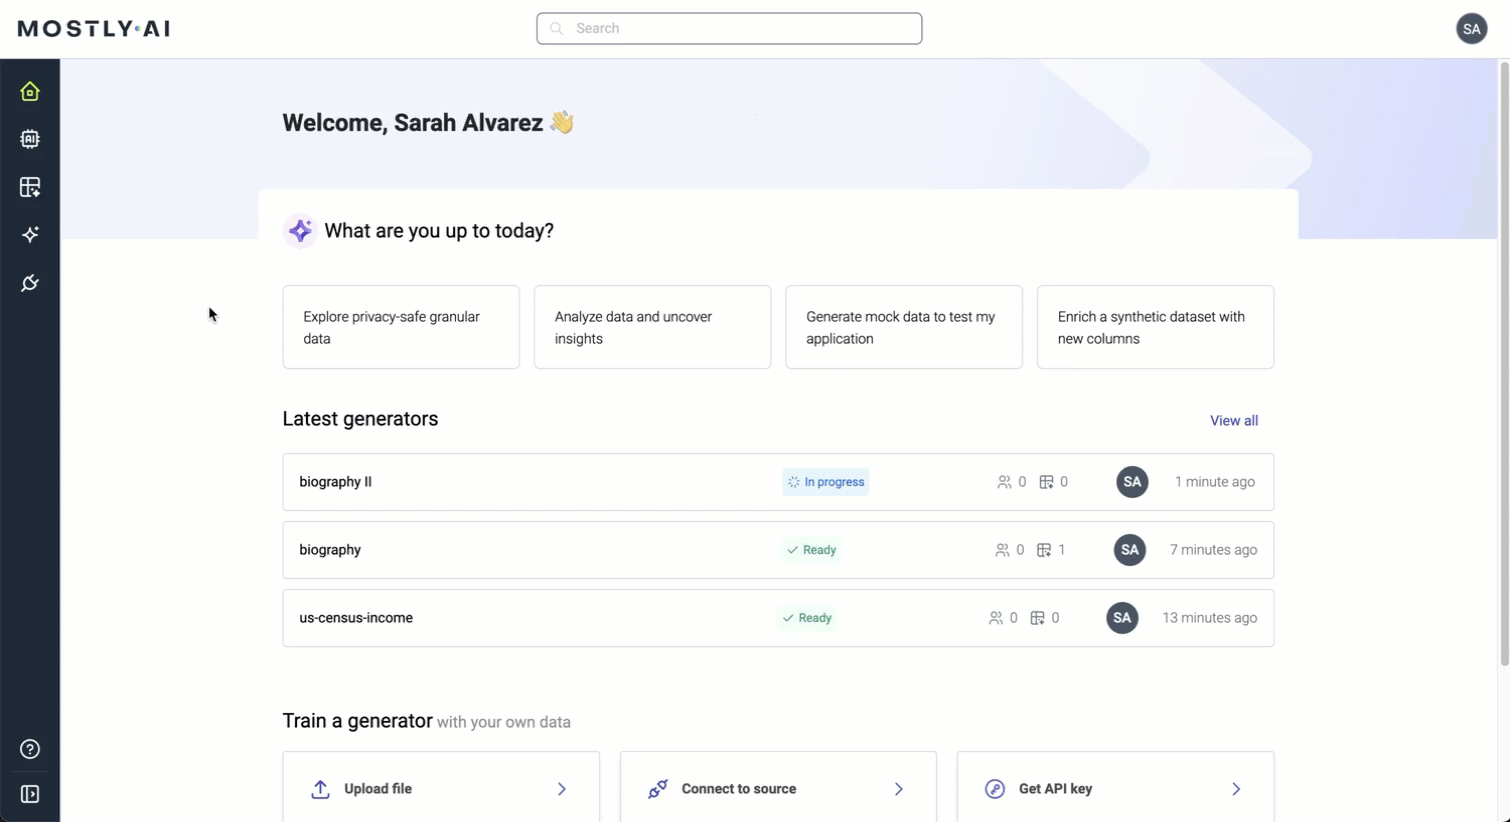Select the Home icon in the sidebar
Screen dimensions: 1510x822
click(x=30, y=91)
